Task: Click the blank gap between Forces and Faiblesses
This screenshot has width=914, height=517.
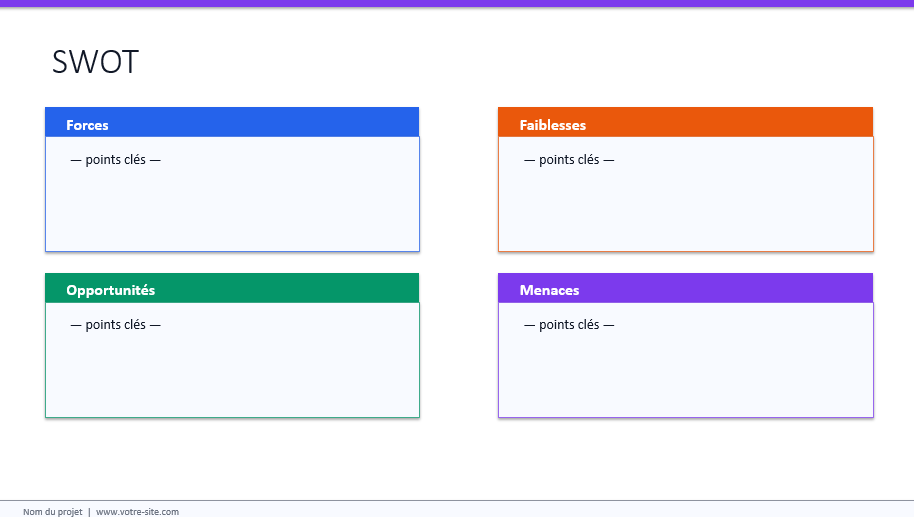Action: pos(458,180)
